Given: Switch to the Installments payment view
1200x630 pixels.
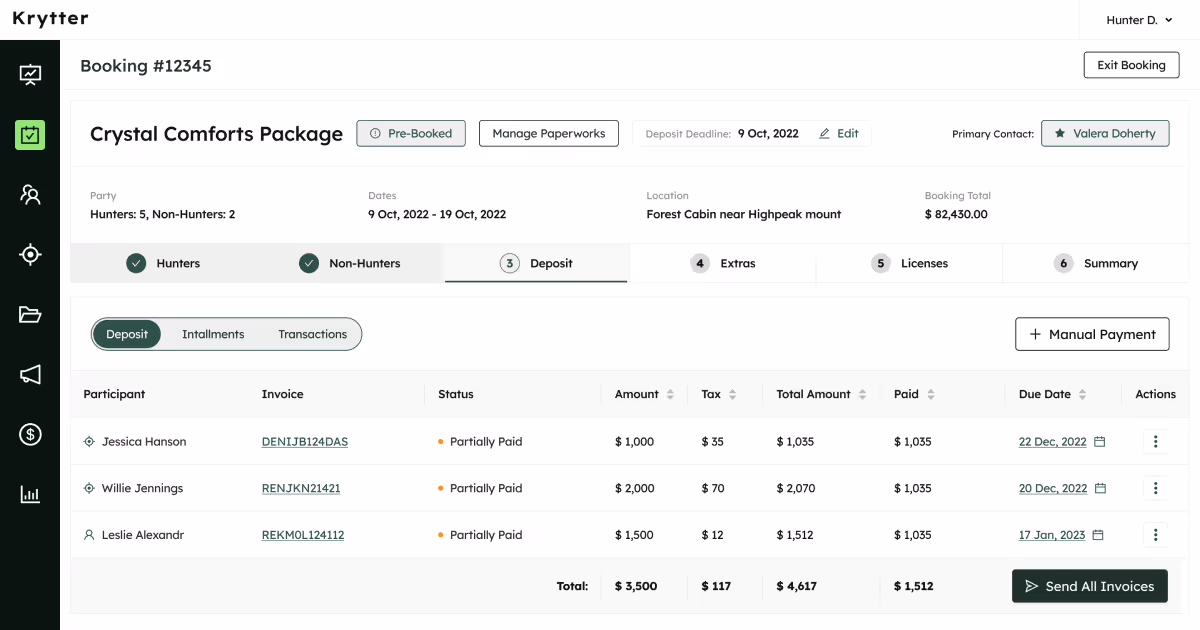Looking at the screenshot, I should pos(213,334).
